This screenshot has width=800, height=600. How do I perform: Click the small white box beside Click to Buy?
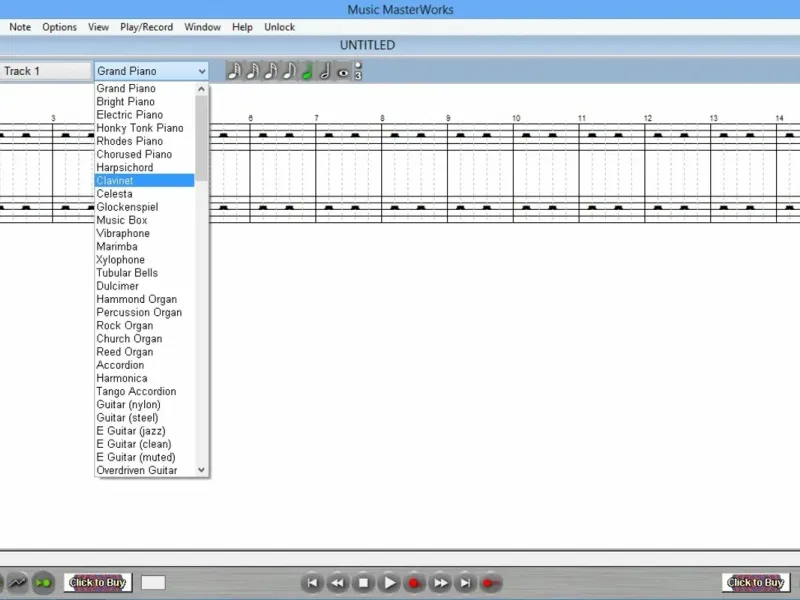153,582
